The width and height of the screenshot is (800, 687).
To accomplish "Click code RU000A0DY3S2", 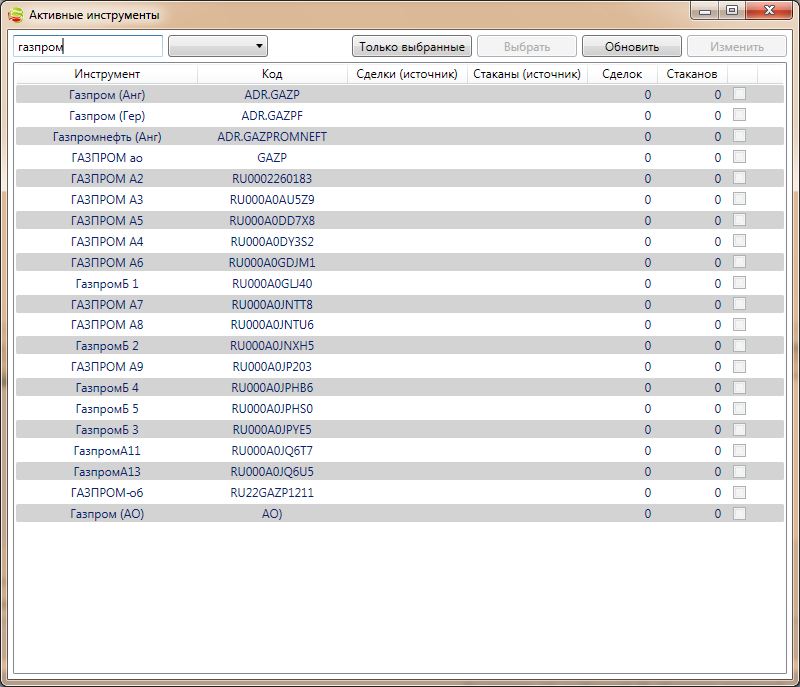I will point(272,241).
